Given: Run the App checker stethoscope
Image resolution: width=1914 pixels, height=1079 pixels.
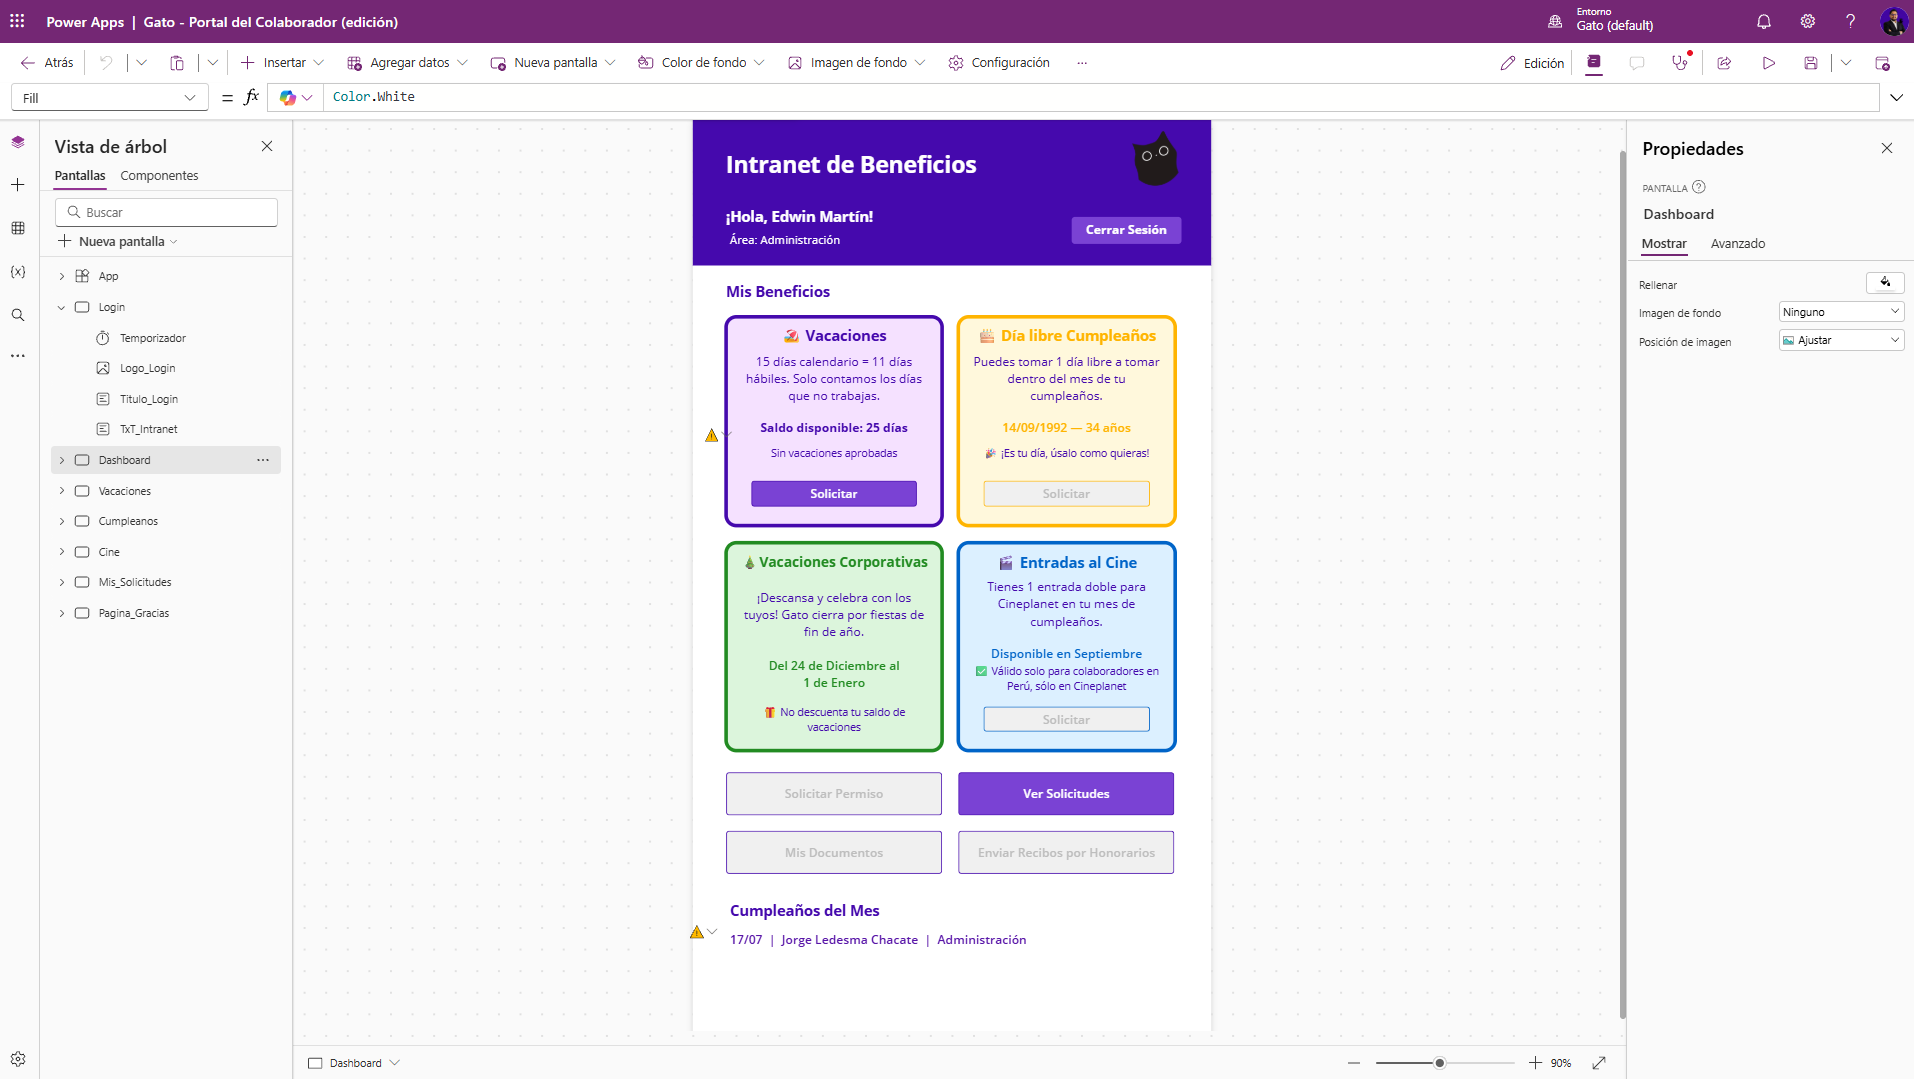Looking at the screenshot, I should pyautogui.click(x=1680, y=62).
